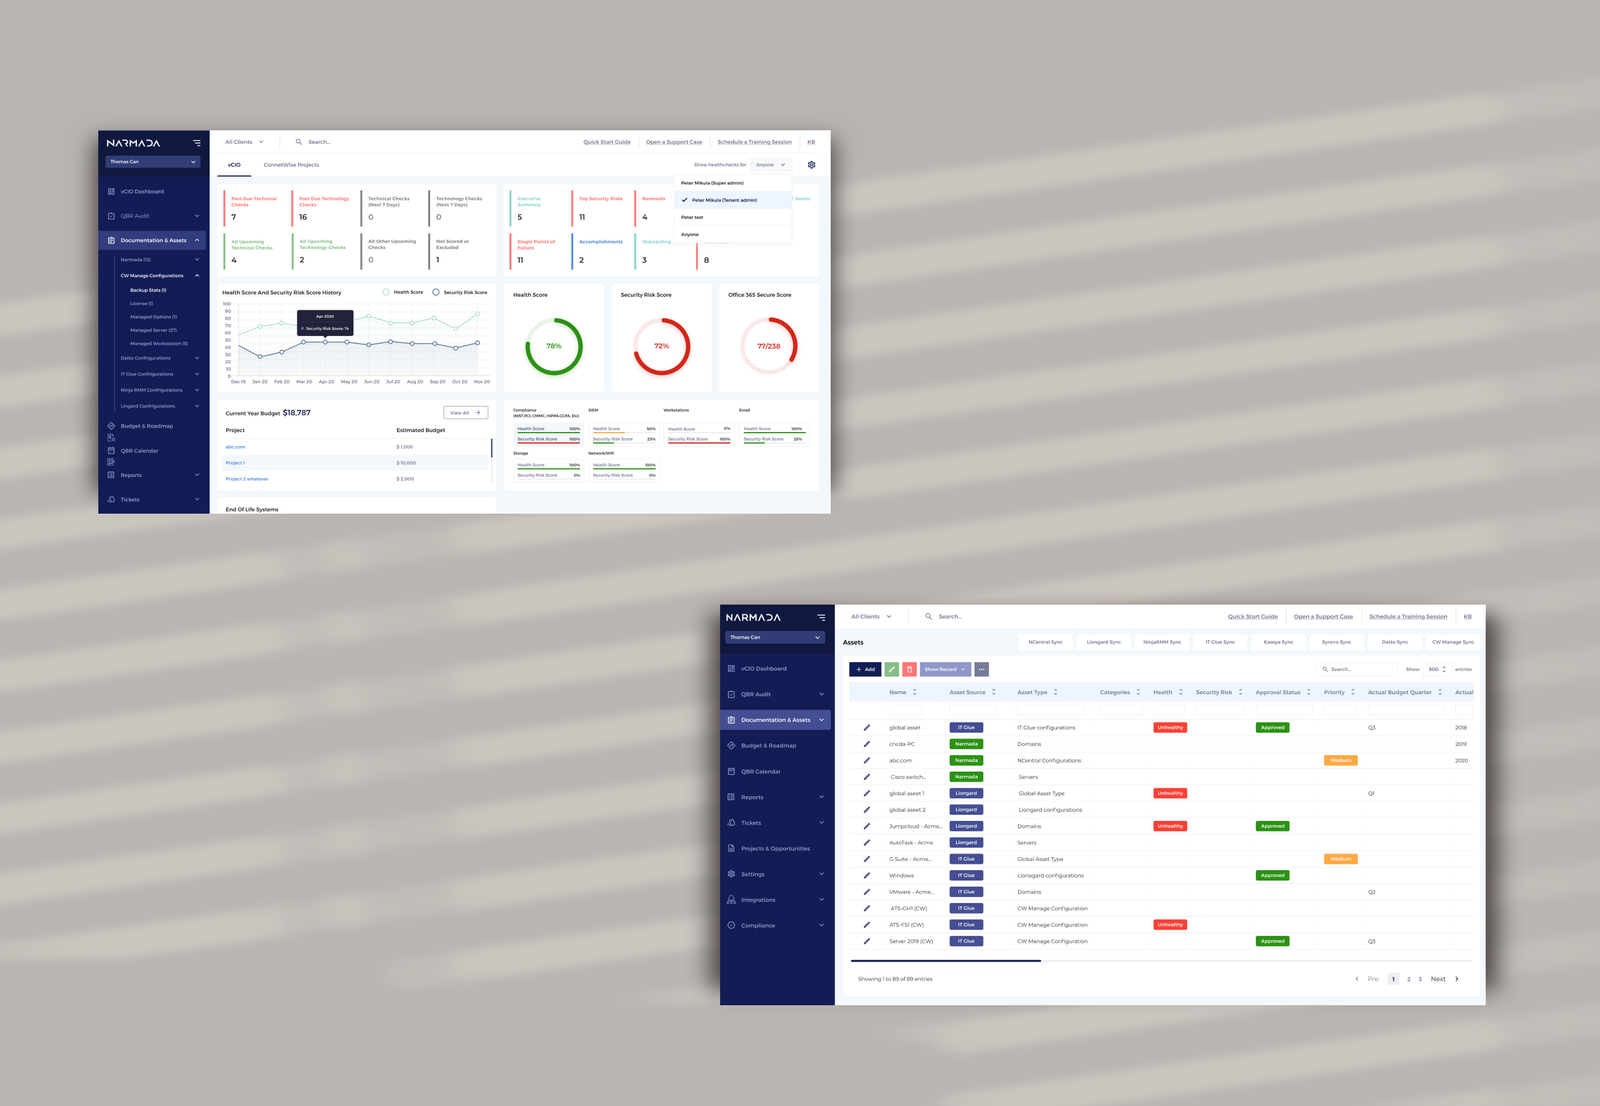Click vCIO Dashboard icon in dashboard window sidebar

click(111, 191)
